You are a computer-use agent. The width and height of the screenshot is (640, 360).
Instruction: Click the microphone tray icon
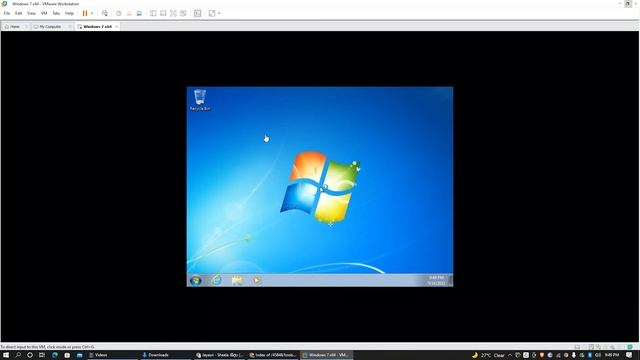click(573, 355)
